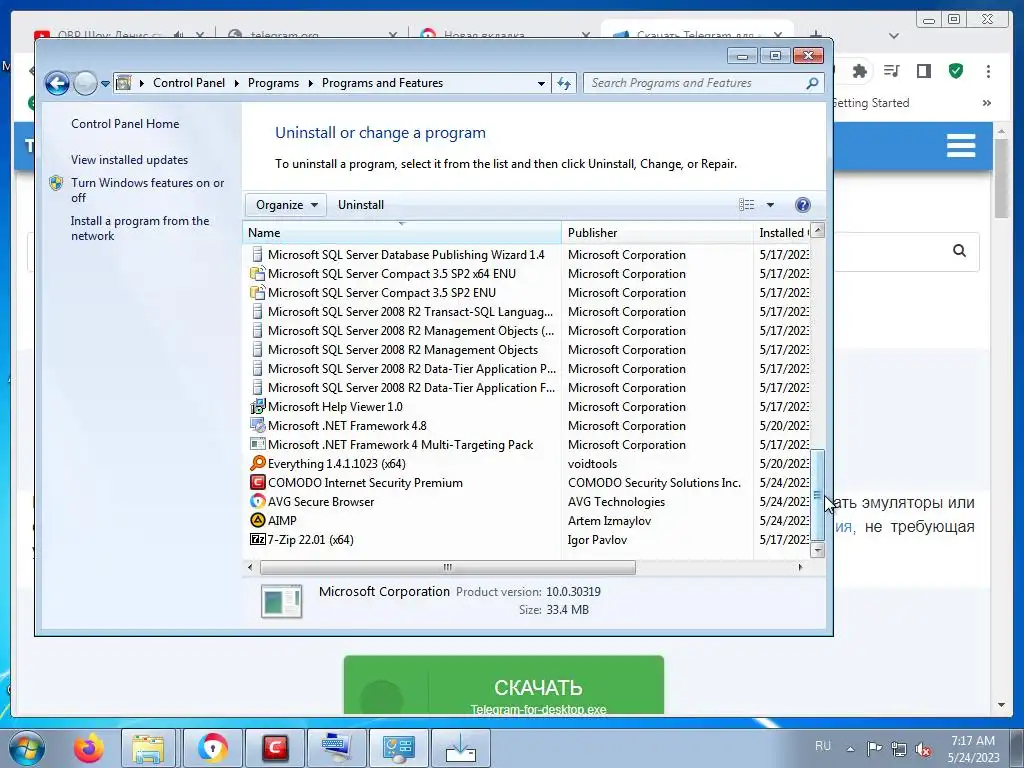
Task: Change the view with the views icon
Action: (746, 205)
